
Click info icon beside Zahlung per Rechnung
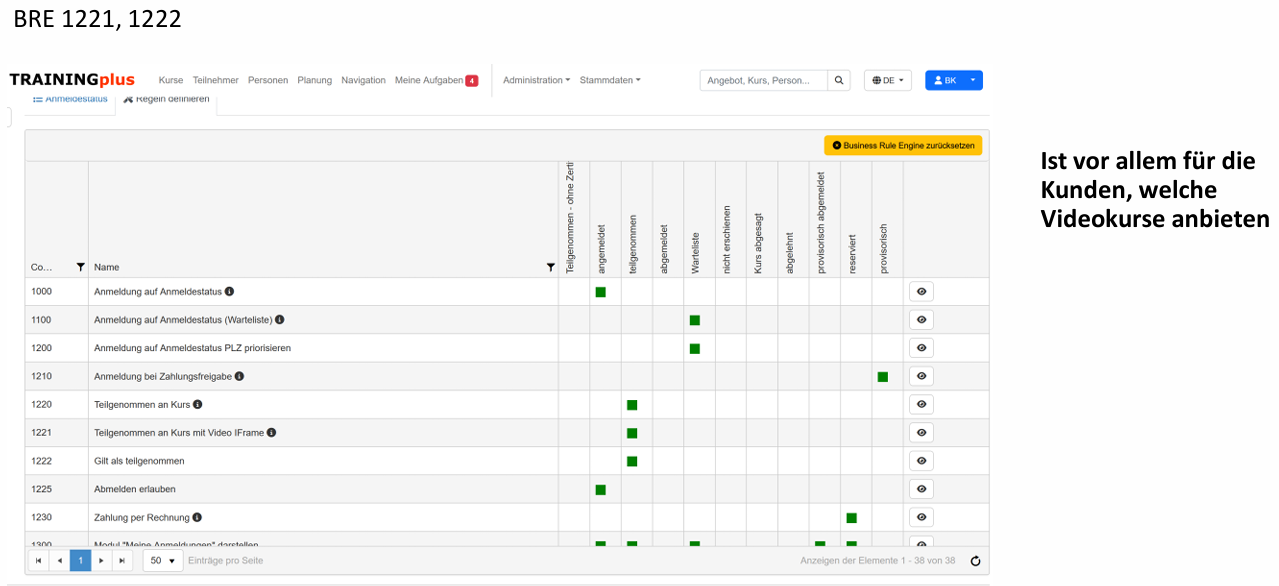(197, 517)
